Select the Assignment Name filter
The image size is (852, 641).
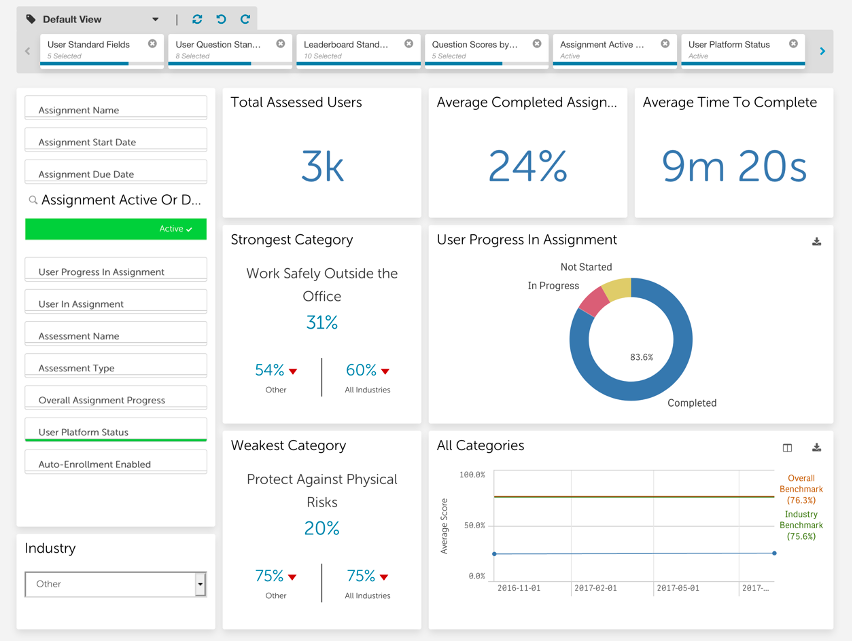pyautogui.click(x=116, y=108)
